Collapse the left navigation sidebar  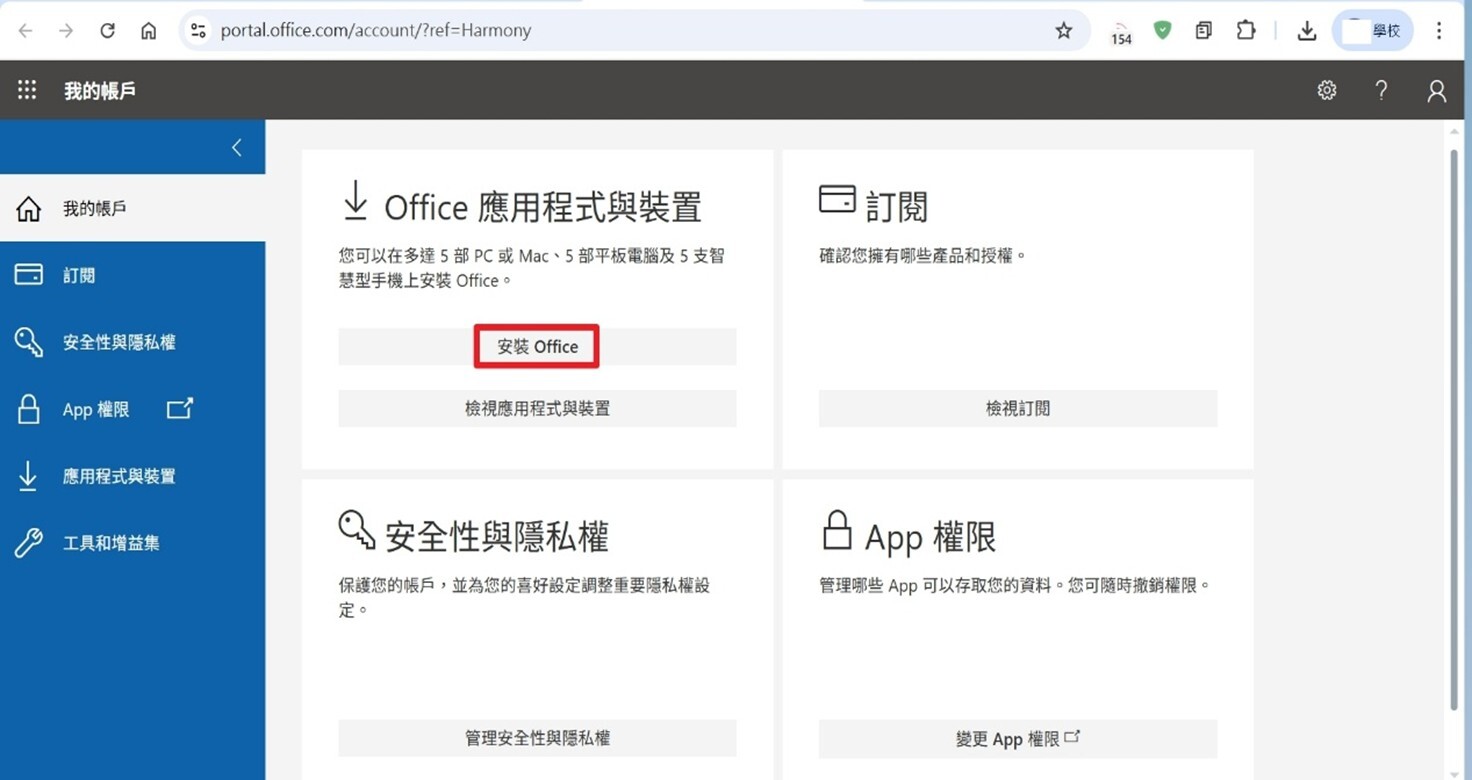[x=237, y=148]
